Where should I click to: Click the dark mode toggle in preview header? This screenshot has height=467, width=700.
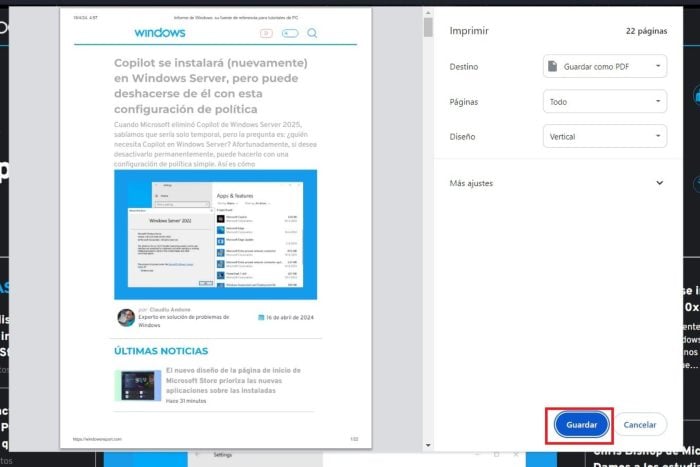[x=290, y=33]
